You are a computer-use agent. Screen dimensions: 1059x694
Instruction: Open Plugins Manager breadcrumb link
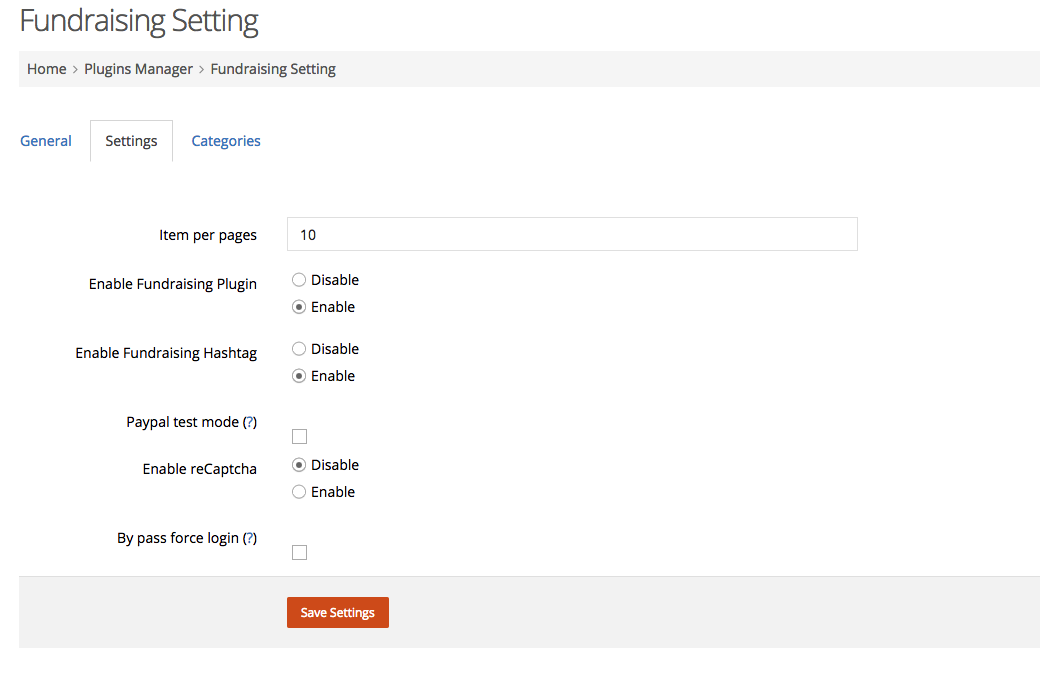tap(138, 69)
